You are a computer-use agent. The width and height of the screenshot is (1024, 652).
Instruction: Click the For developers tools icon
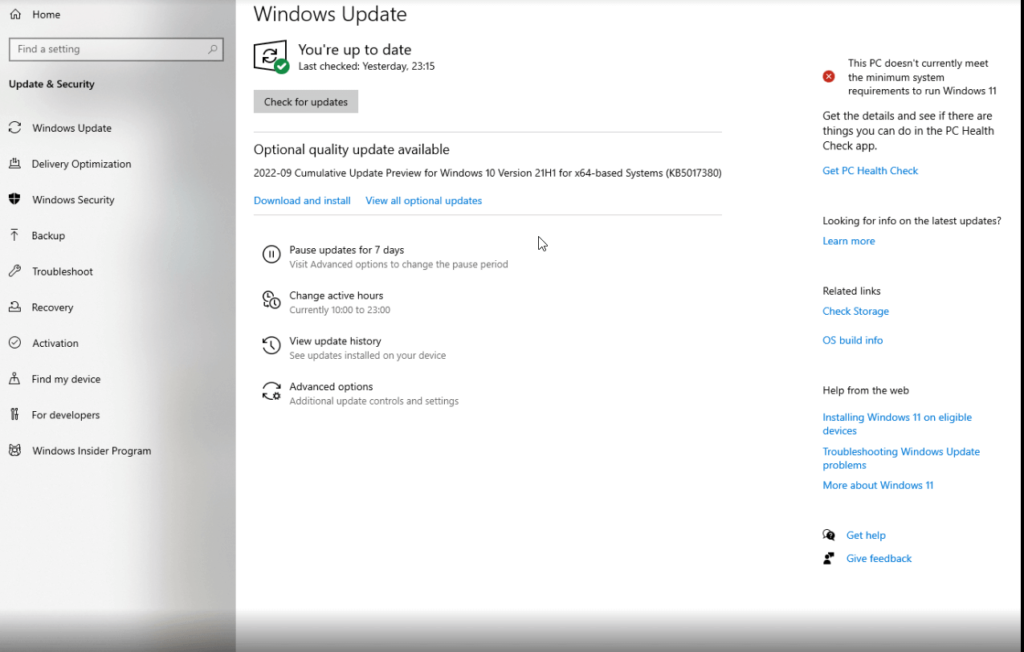click(14, 414)
